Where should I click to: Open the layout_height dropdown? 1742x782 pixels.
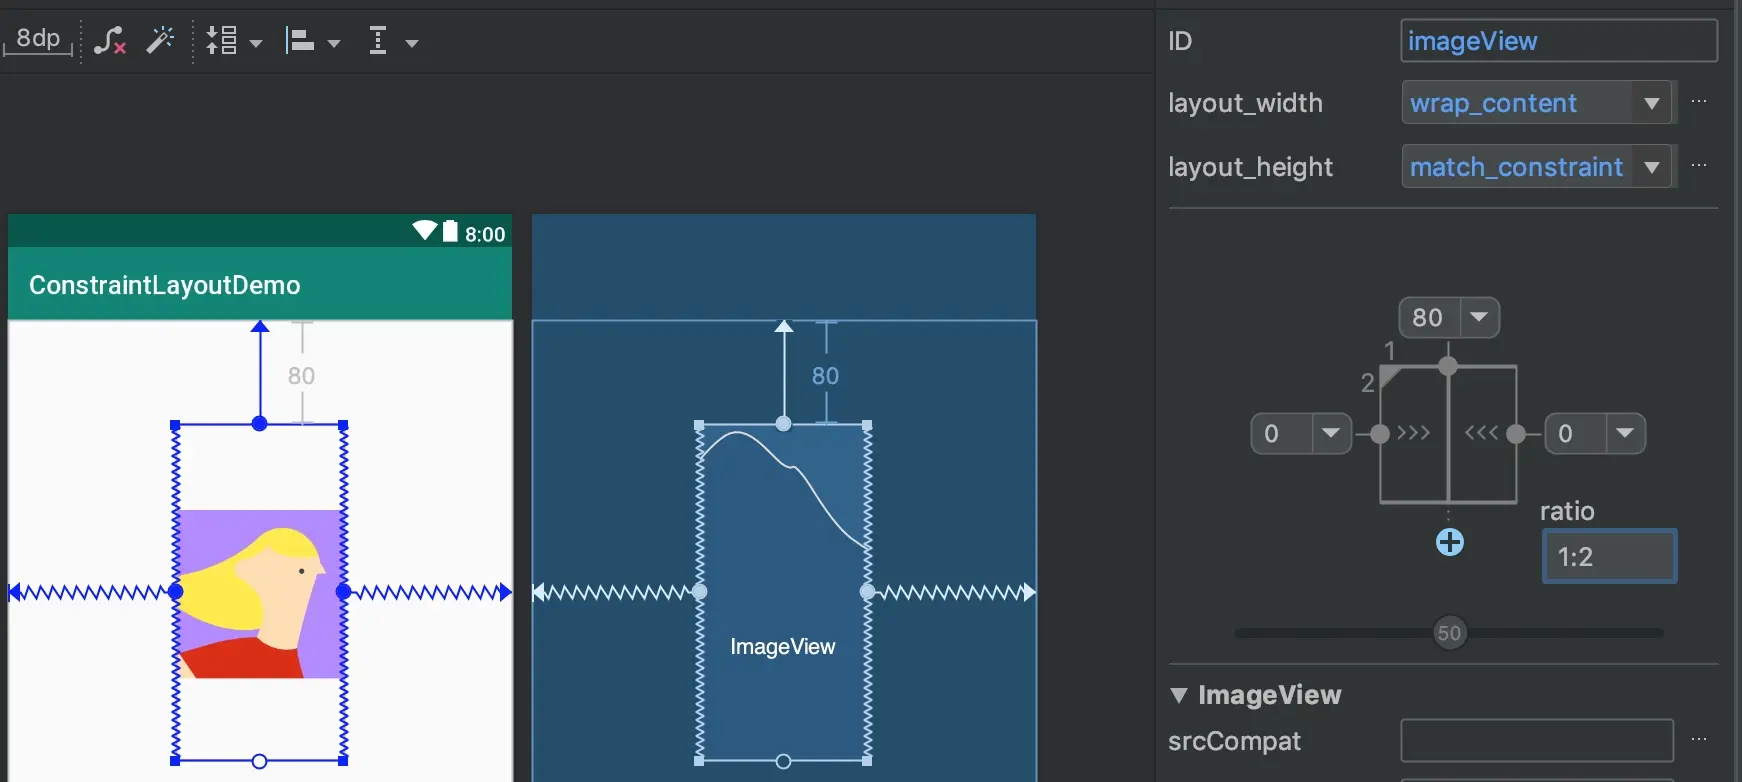click(x=1651, y=167)
